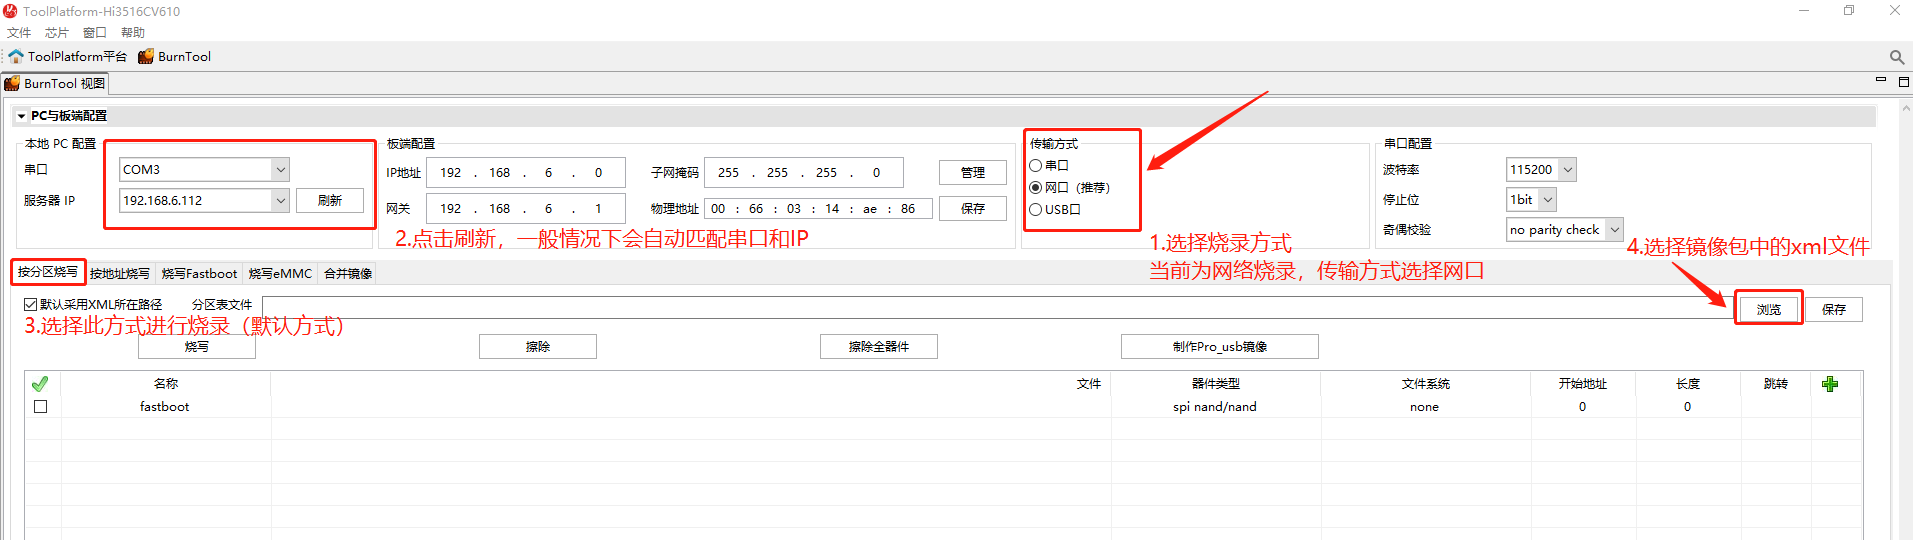1913x540 pixels.
Task: Expand the 115200 baud rate dropdown
Action: tap(1567, 170)
